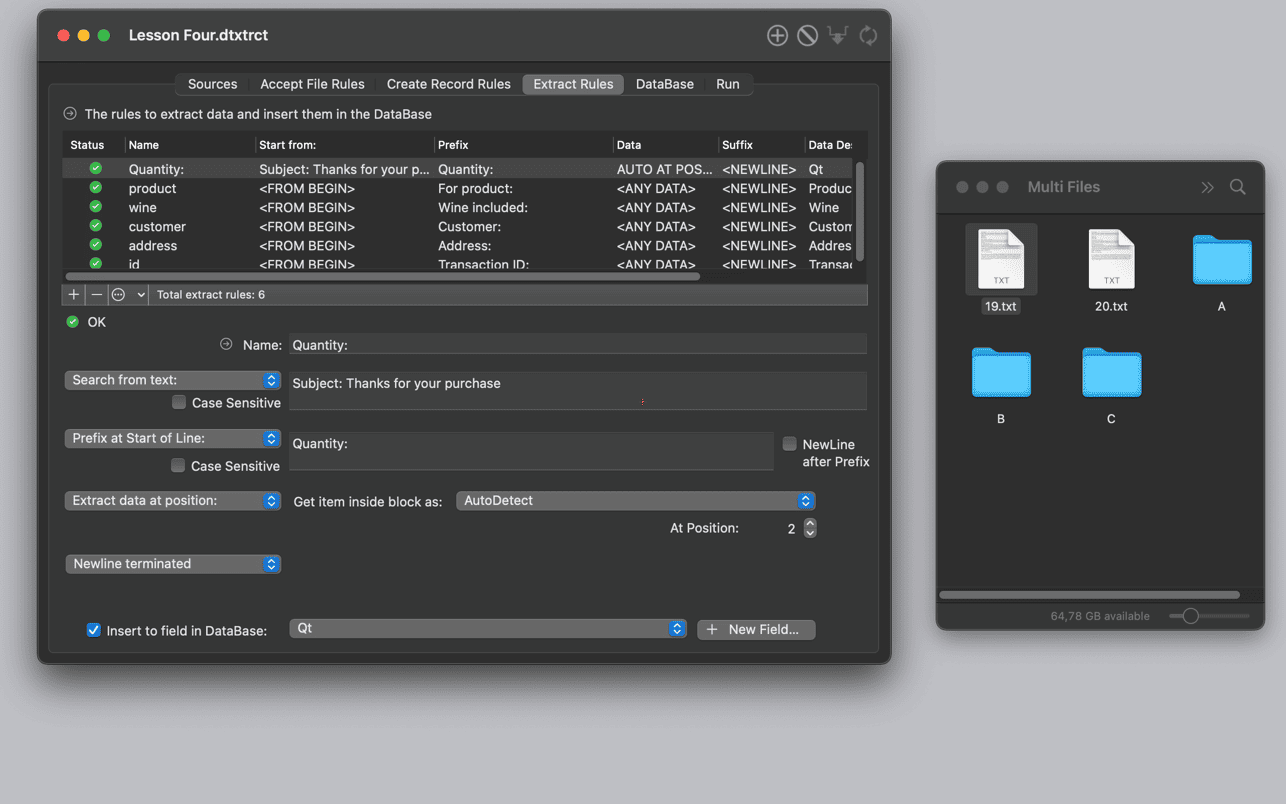Image resolution: width=1286 pixels, height=804 pixels.
Task: Click the add (plus circle) toolbar icon
Action: coord(777,36)
